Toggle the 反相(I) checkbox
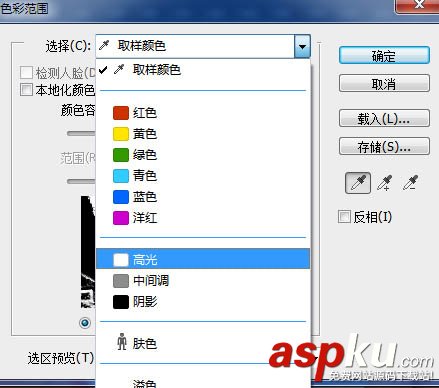 pyautogui.click(x=344, y=217)
